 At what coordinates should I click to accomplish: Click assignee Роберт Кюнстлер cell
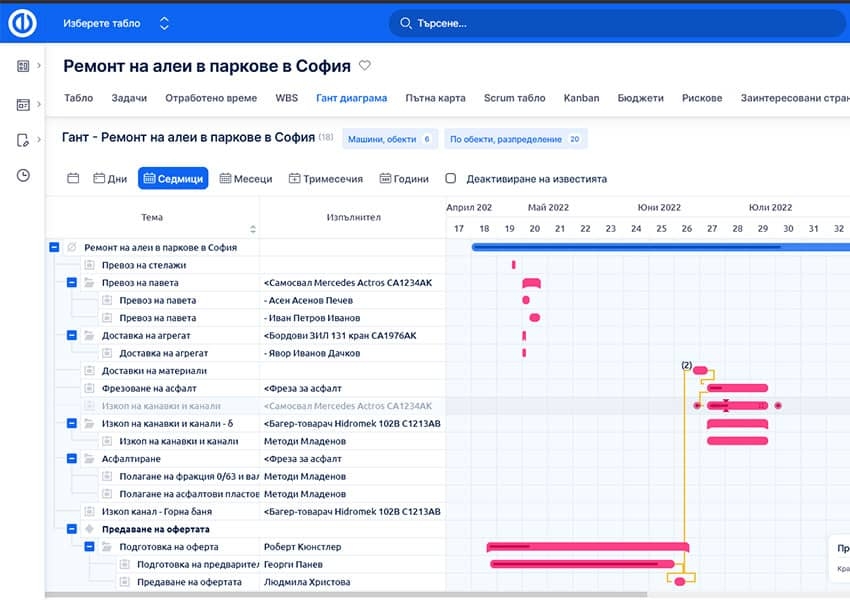click(352, 546)
